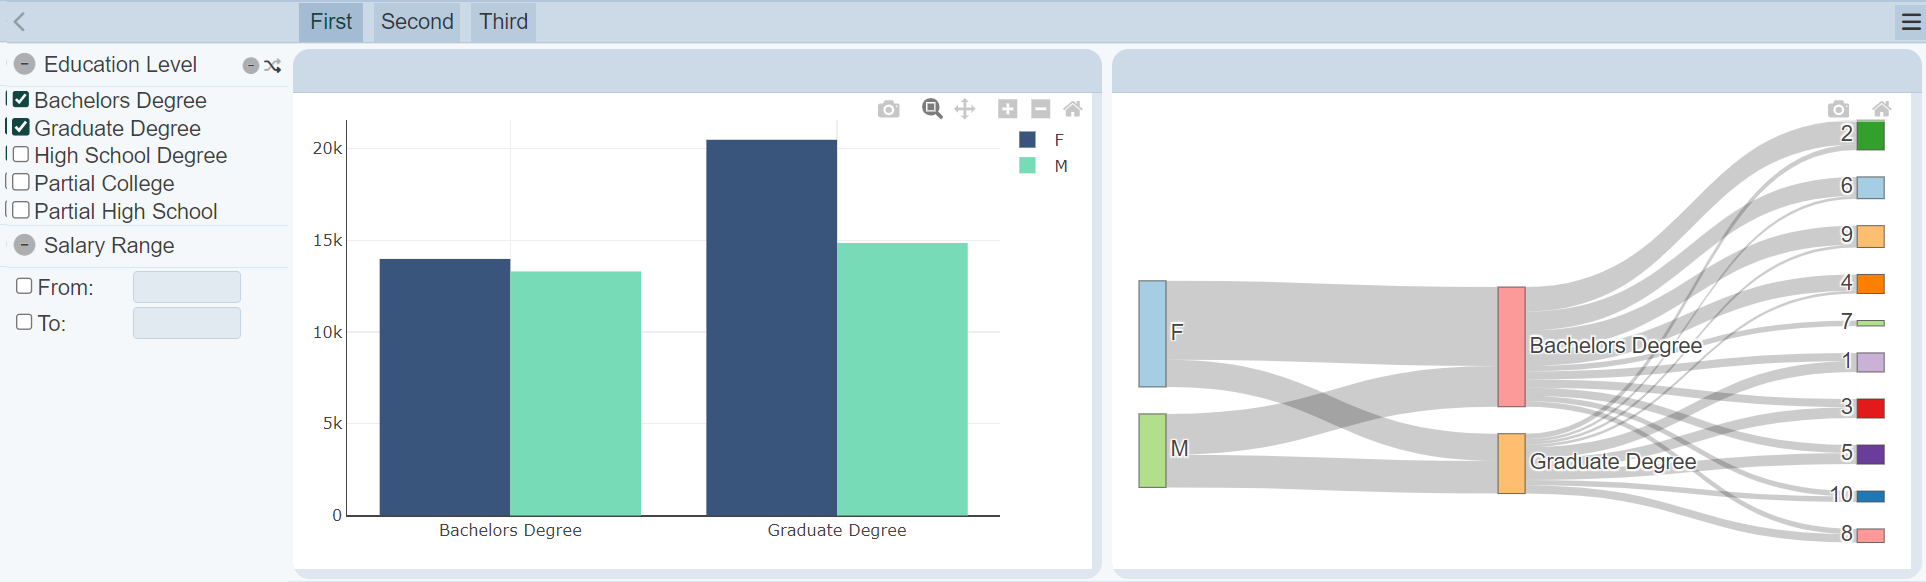Collapse the Salary Range section
Screen dimensions: 1926x582
tap(24, 245)
